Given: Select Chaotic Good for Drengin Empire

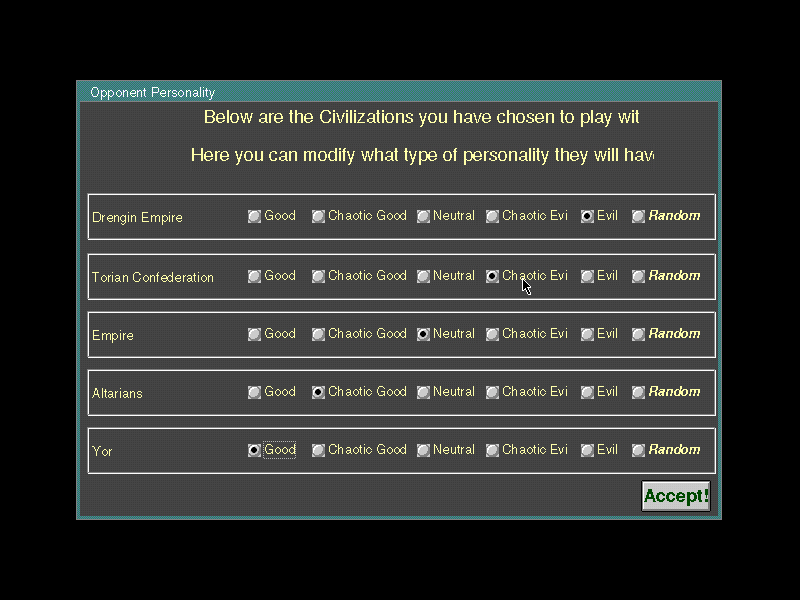Looking at the screenshot, I should (319, 216).
